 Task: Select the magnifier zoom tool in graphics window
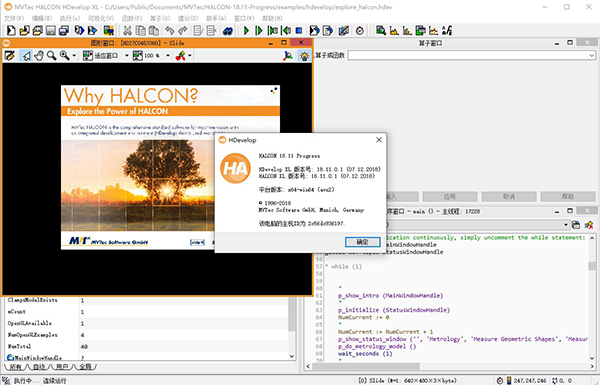coord(51,55)
